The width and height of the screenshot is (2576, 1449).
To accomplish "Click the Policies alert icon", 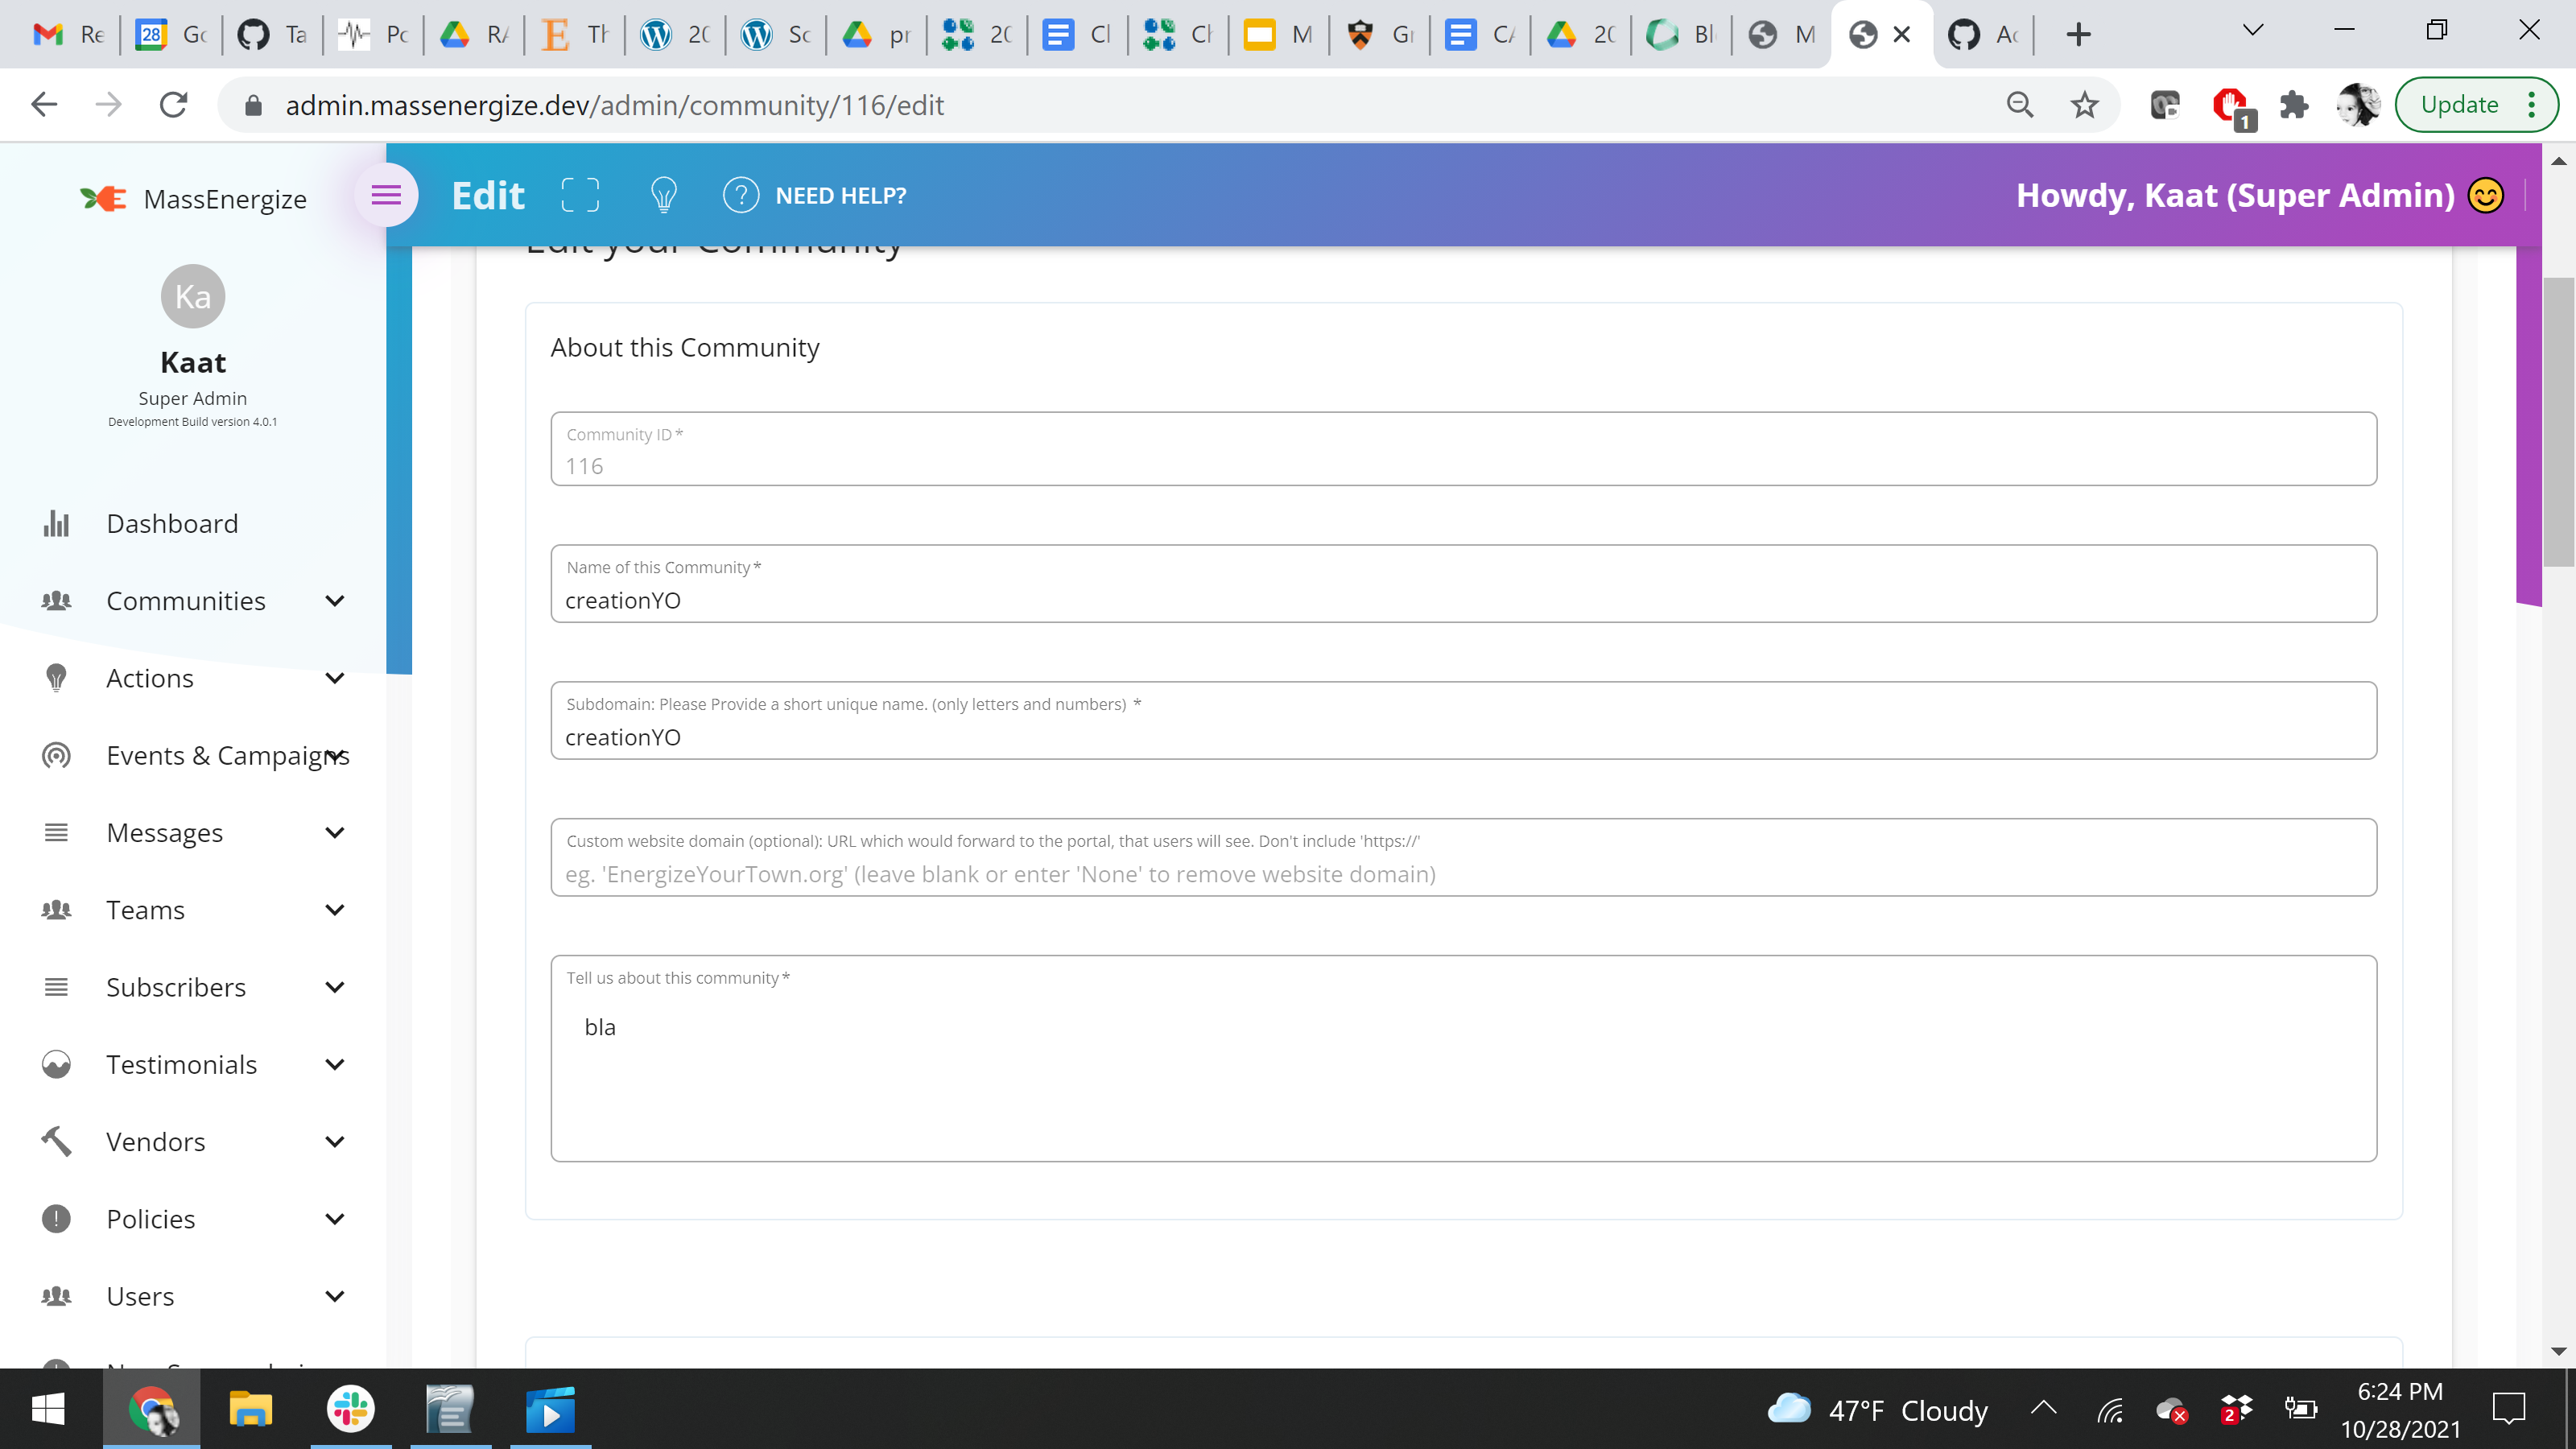I will pyautogui.click(x=56, y=1218).
